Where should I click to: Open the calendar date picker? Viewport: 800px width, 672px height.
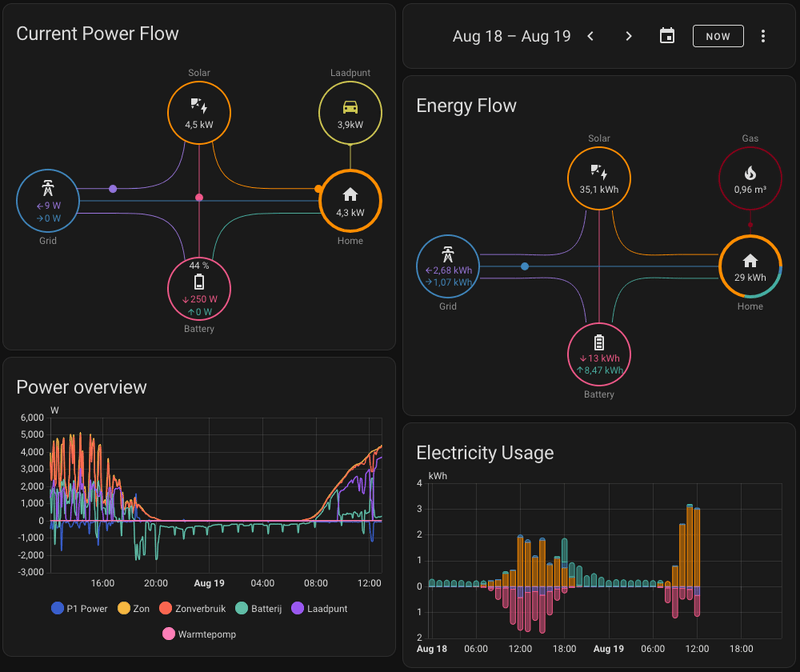667,36
